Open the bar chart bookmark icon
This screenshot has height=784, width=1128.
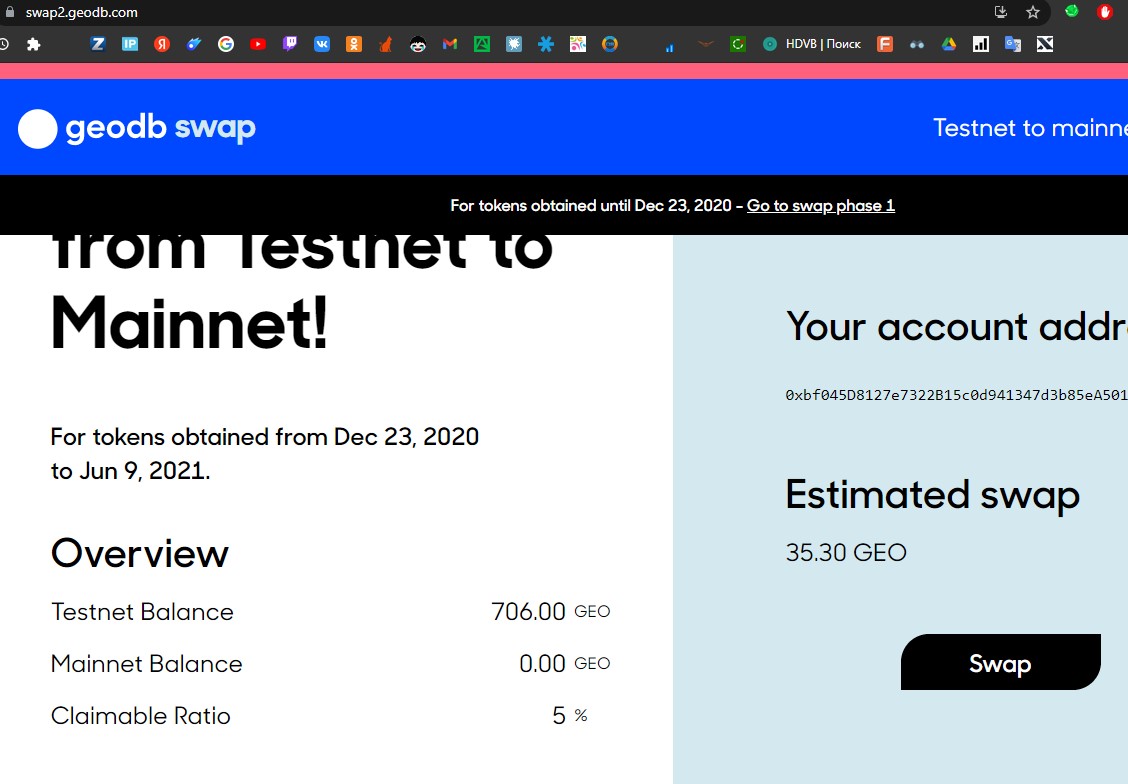click(x=981, y=45)
